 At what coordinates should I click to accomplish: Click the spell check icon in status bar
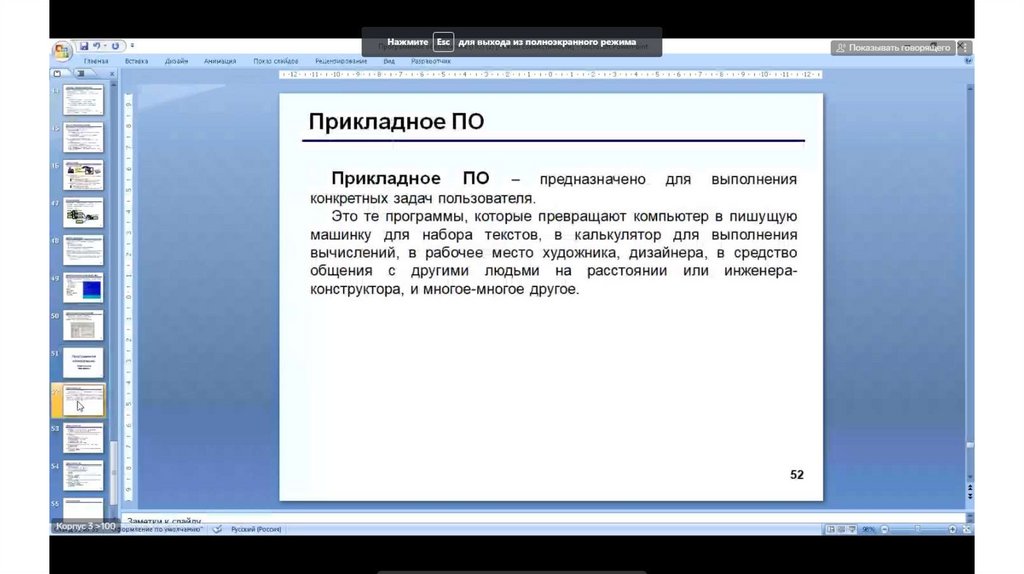tap(217, 528)
